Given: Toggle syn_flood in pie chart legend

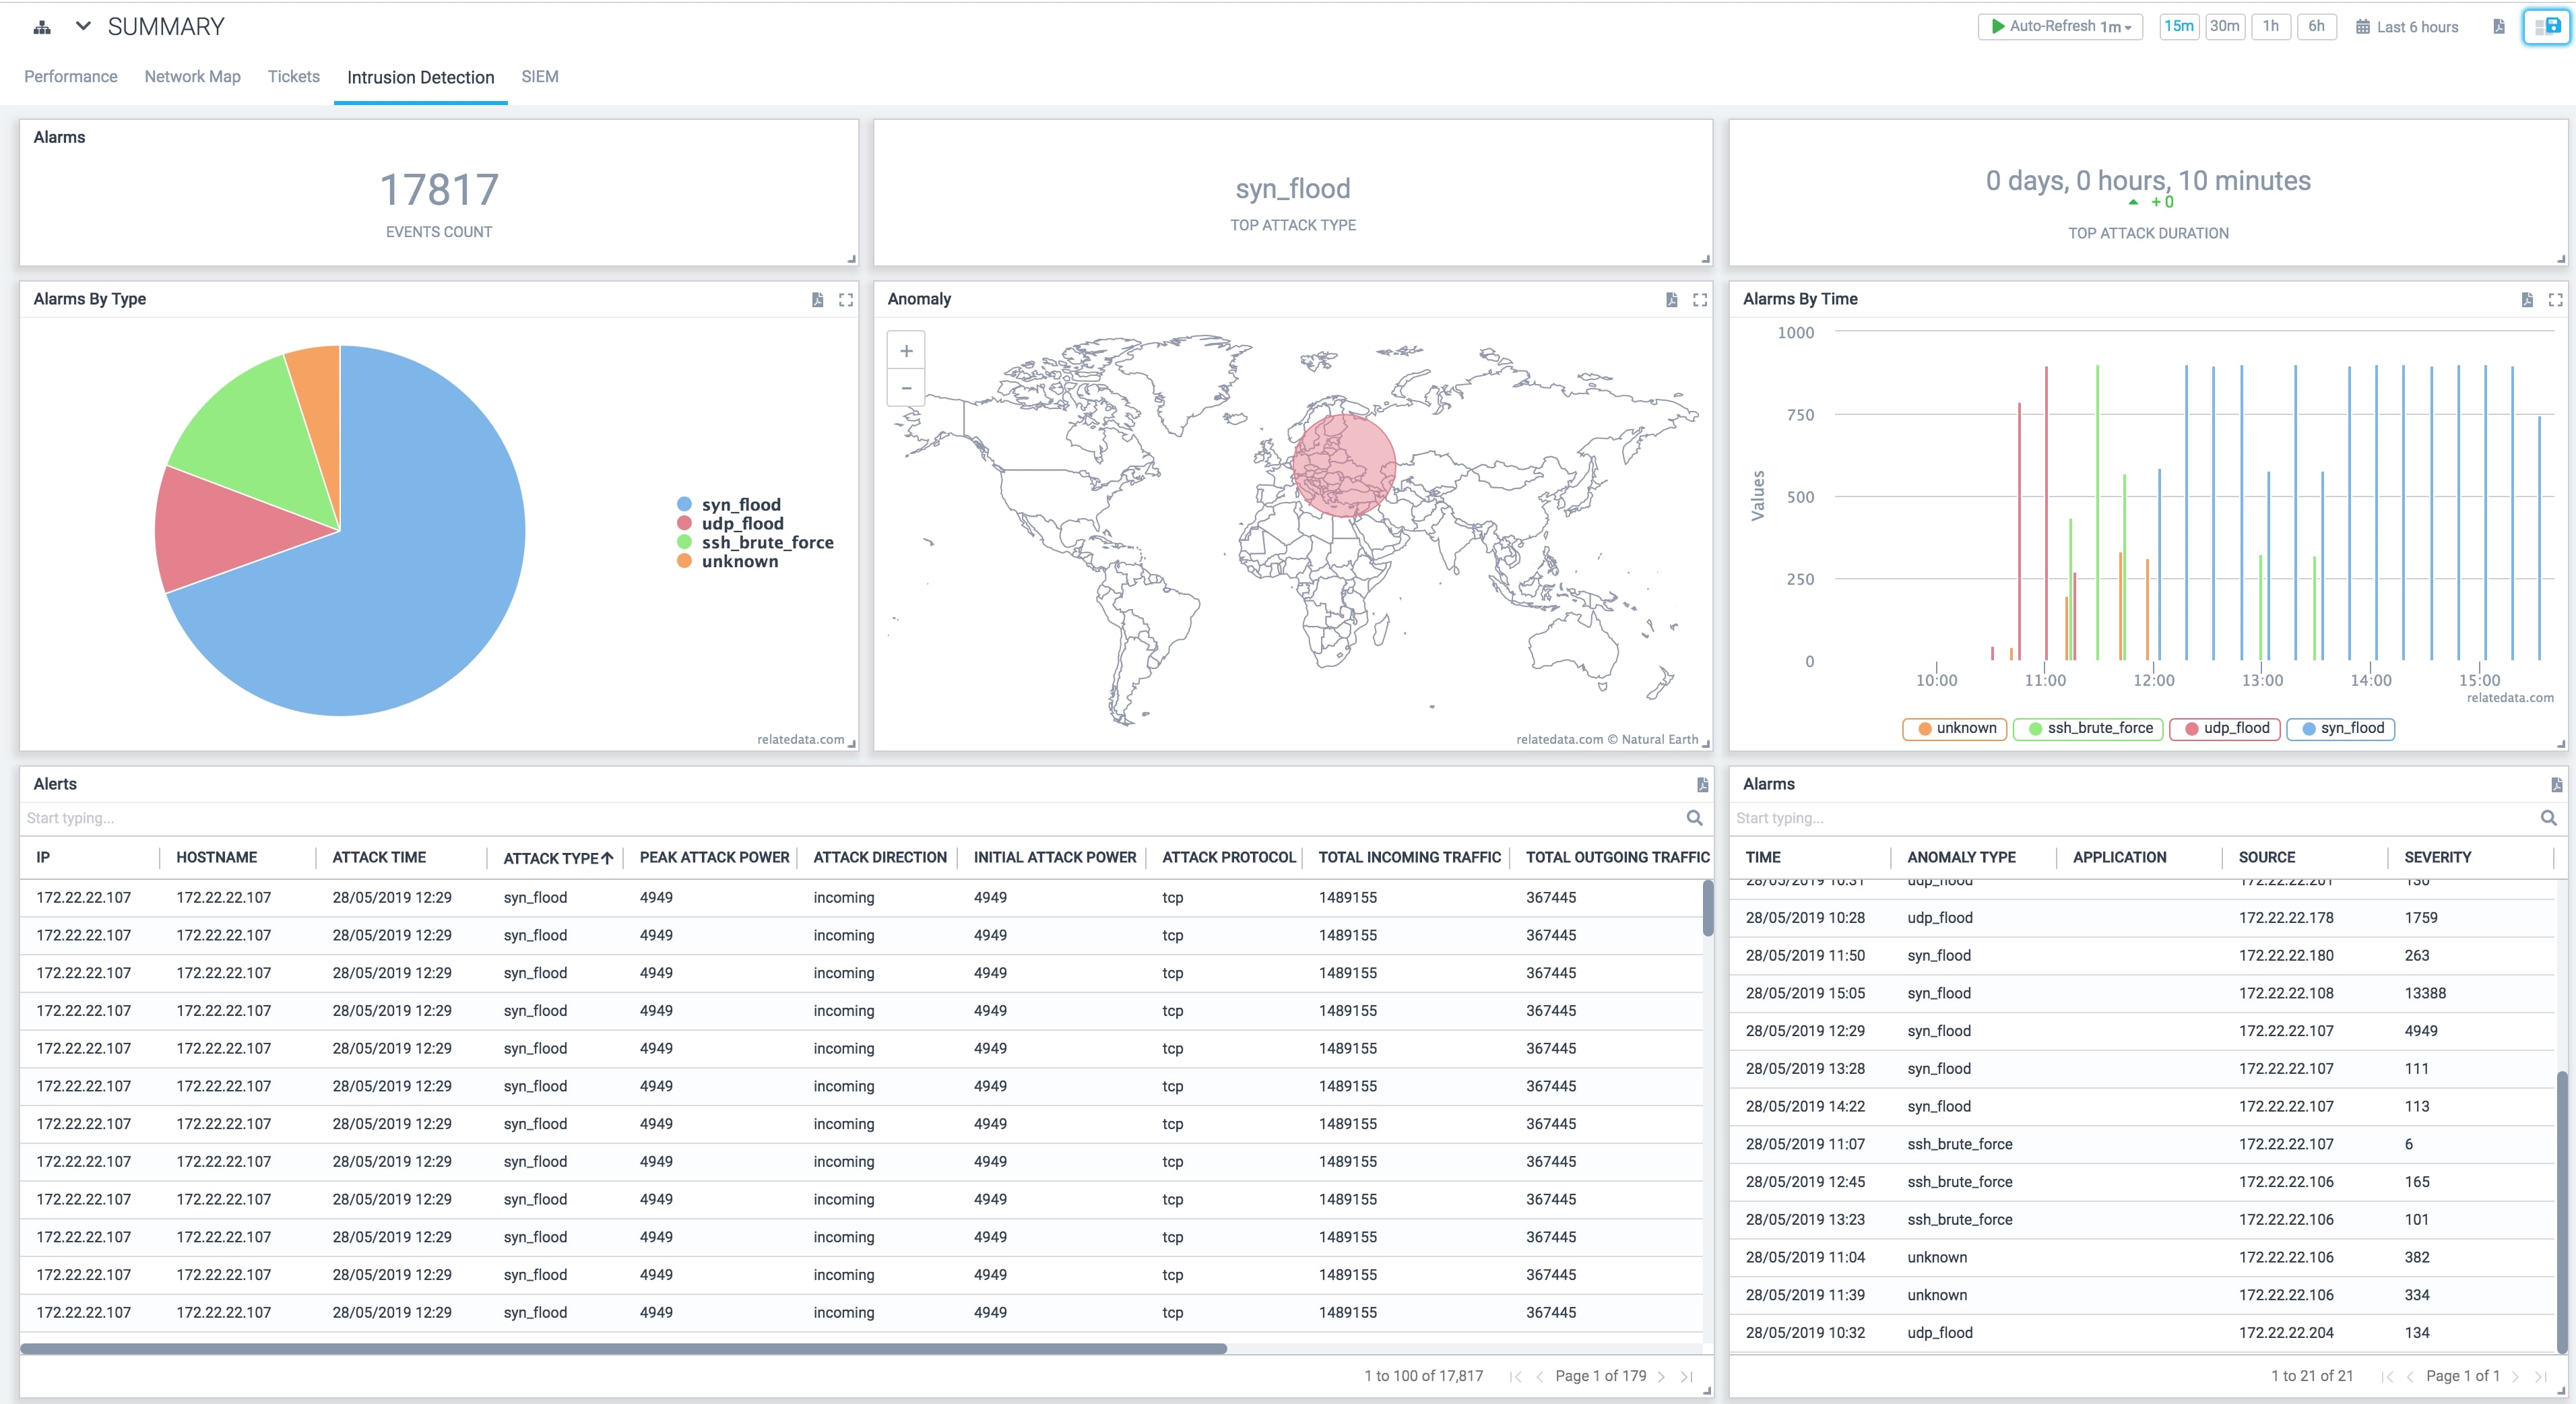Looking at the screenshot, I should [730, 504].
